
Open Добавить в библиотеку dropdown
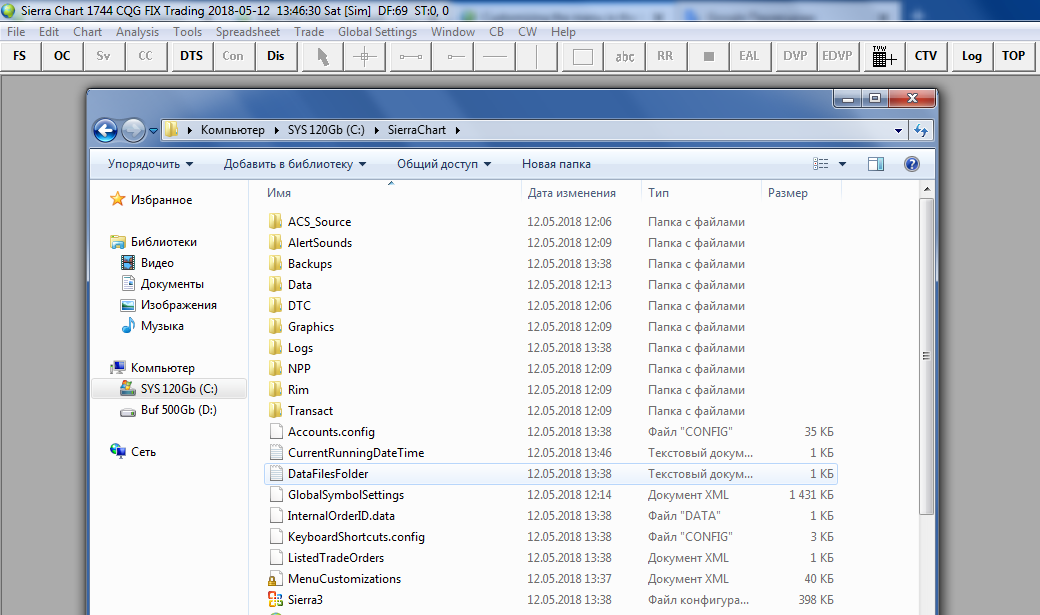click(295, 164)
